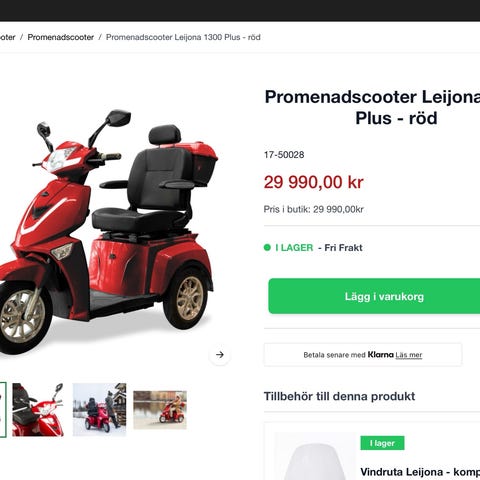Click the green I lager accessory badge
Image resolution: width=480 pixels, height=480 pixels.
[x=382, y=443]
